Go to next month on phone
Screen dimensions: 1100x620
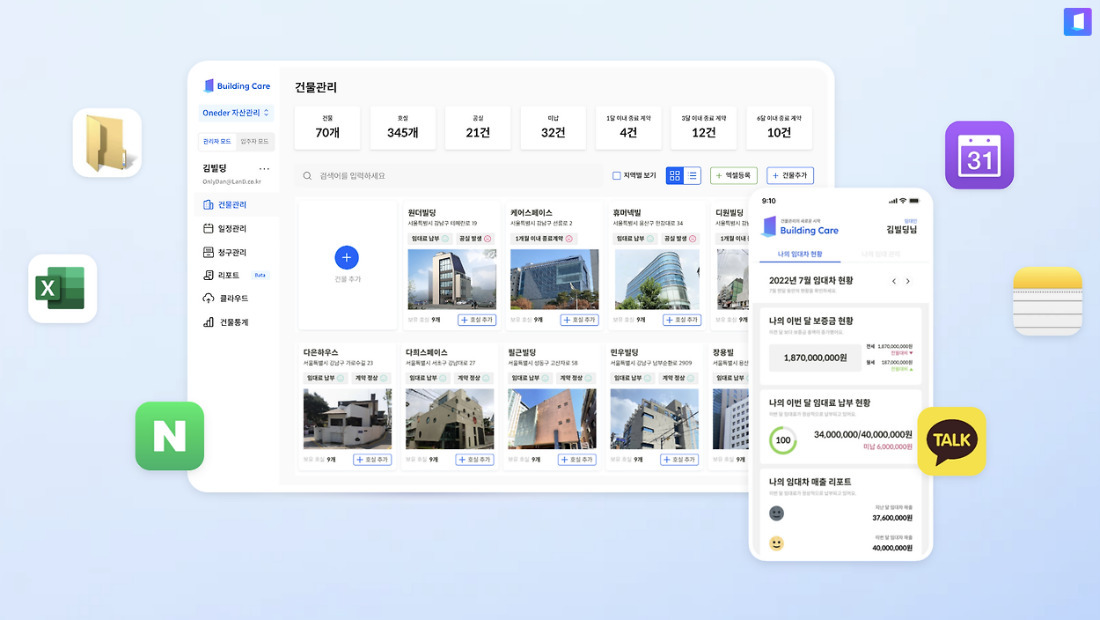[x=908, y=281]
